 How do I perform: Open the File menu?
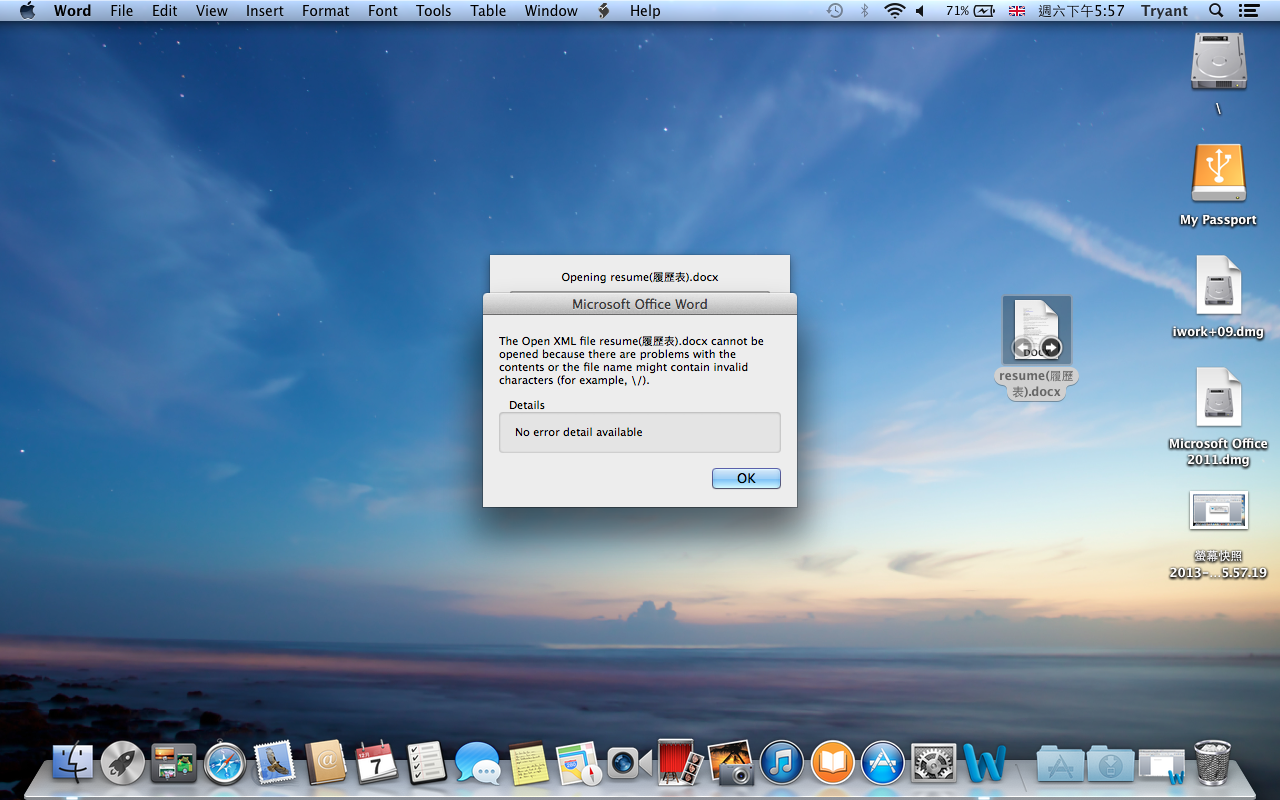122,11
